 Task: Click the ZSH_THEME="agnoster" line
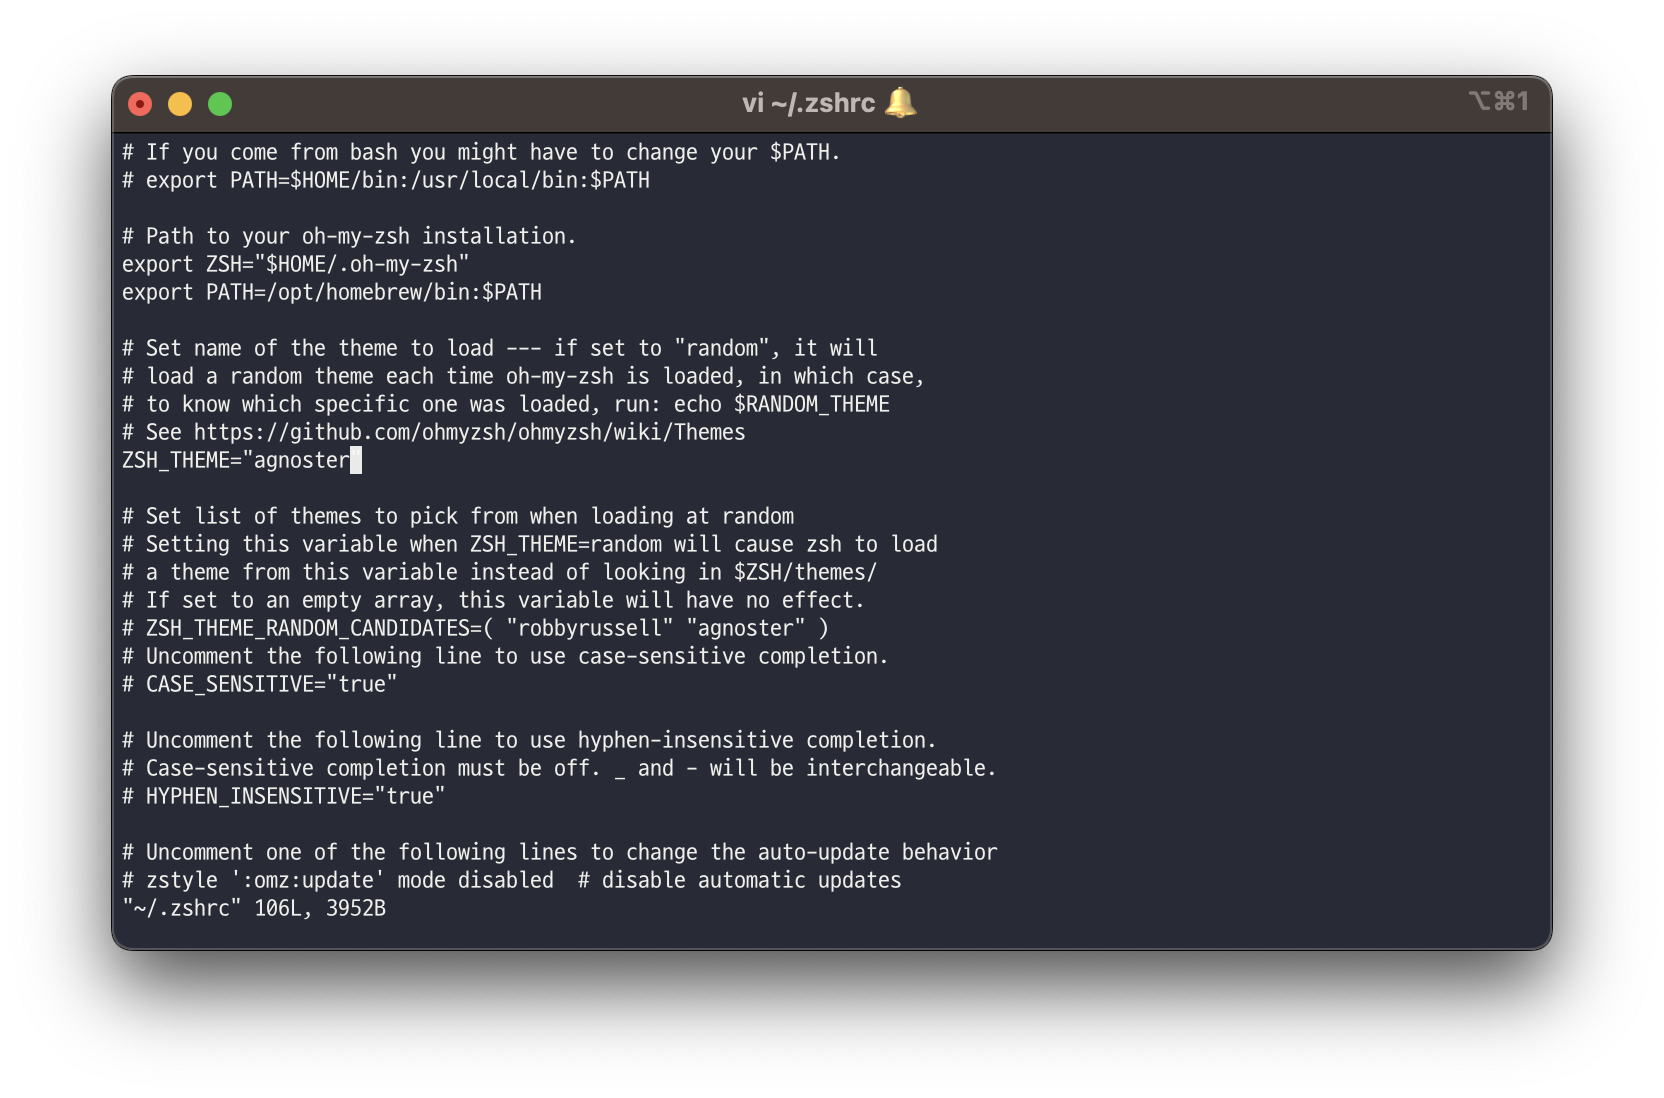tap(242, 460)
